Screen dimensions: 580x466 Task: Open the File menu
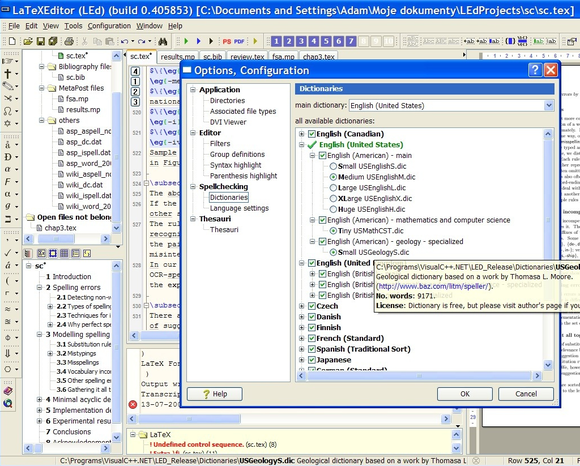(14, 26)
